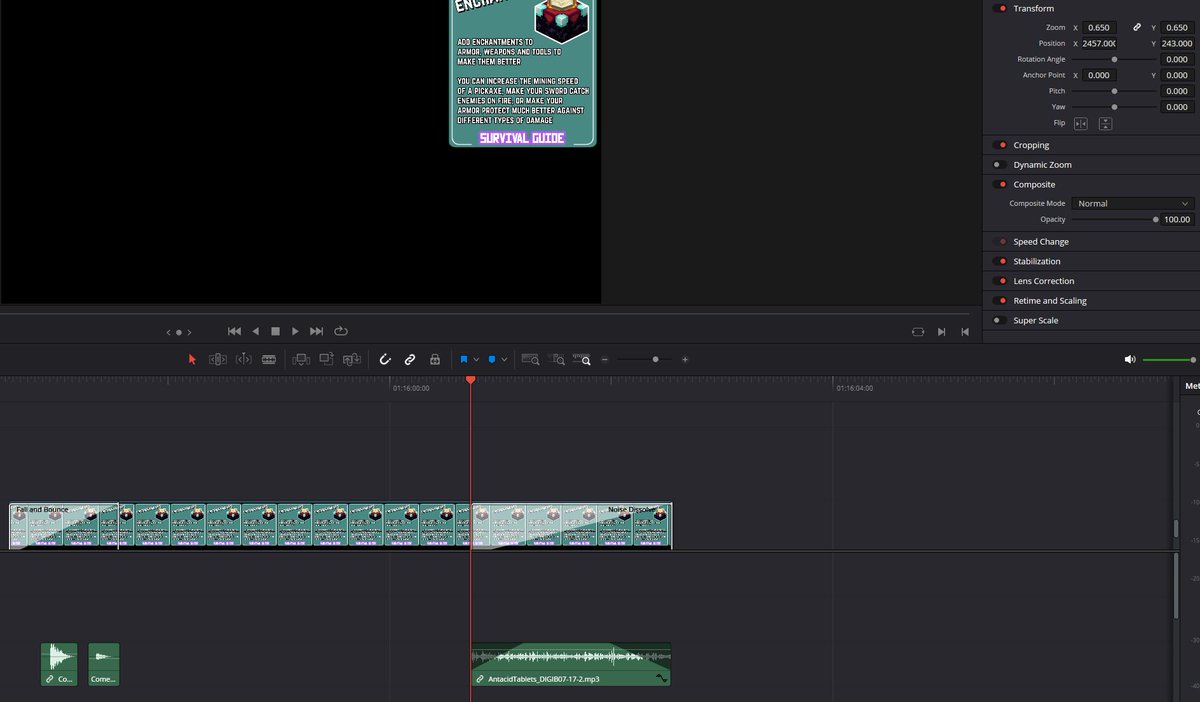Click the Flip vertical icon
The width and height of the screenshot is (1200, 702).
point(1105,124)
